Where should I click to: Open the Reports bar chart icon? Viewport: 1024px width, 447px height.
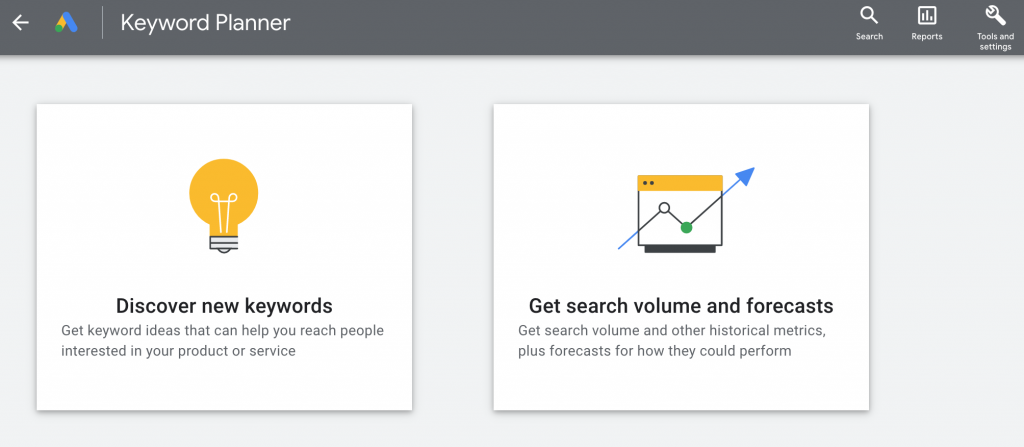[927, 15]
